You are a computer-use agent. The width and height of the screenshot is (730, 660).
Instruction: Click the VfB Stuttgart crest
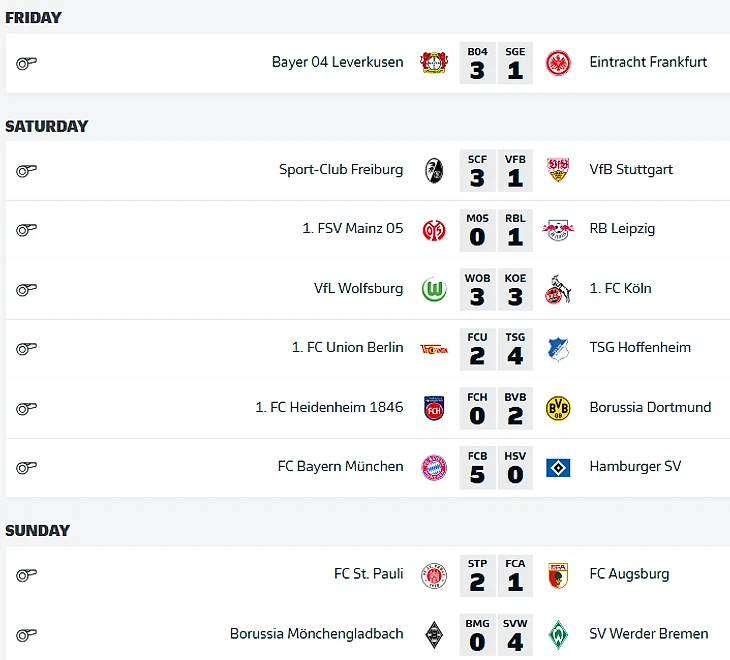558,170
